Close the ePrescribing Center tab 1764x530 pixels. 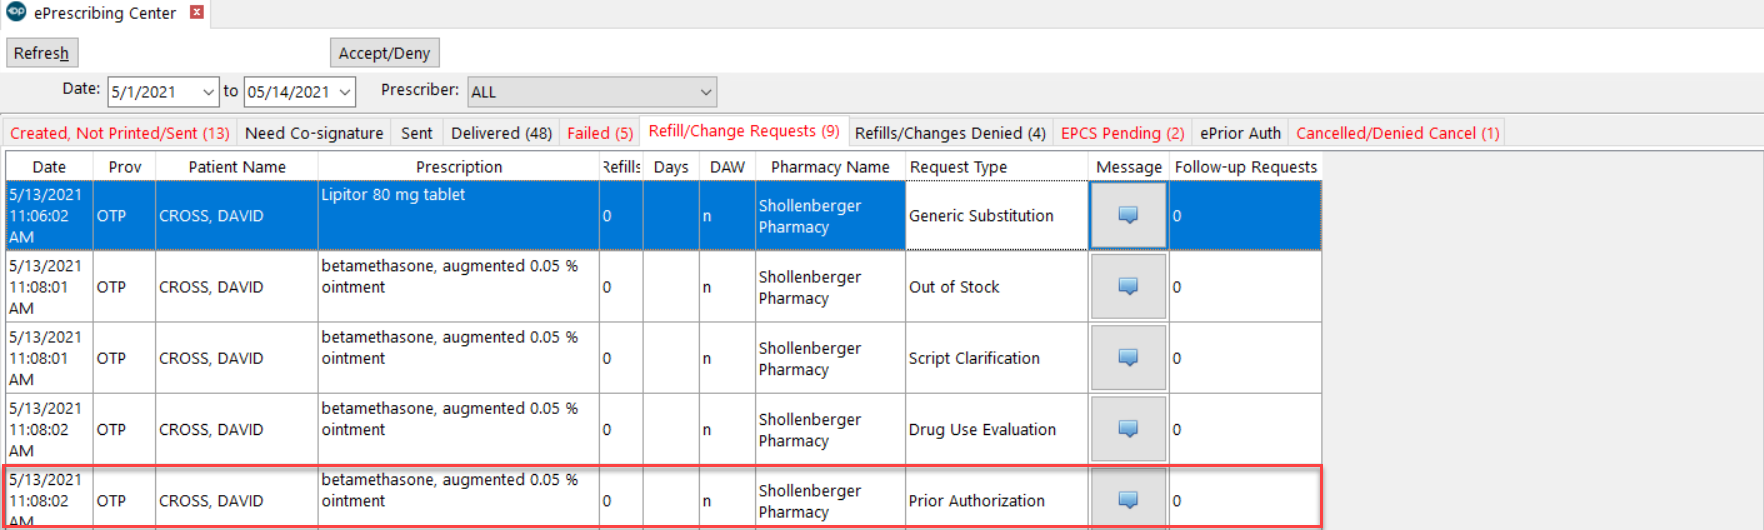point(197,12)
